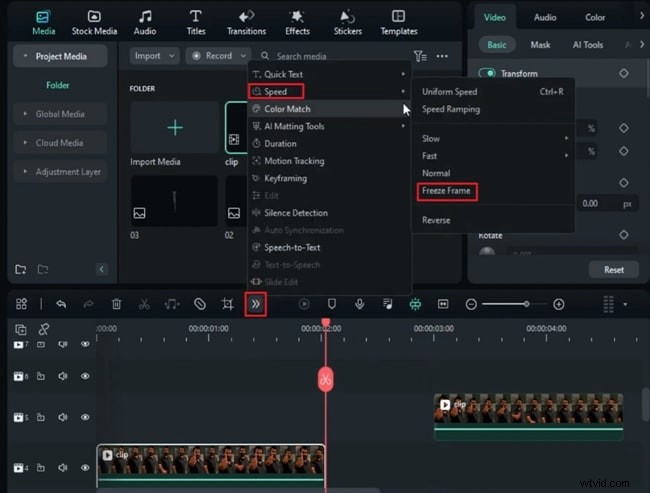Click the Crop tool icon
The height and width of the screenshot is (493, 650).
point(228,304)
